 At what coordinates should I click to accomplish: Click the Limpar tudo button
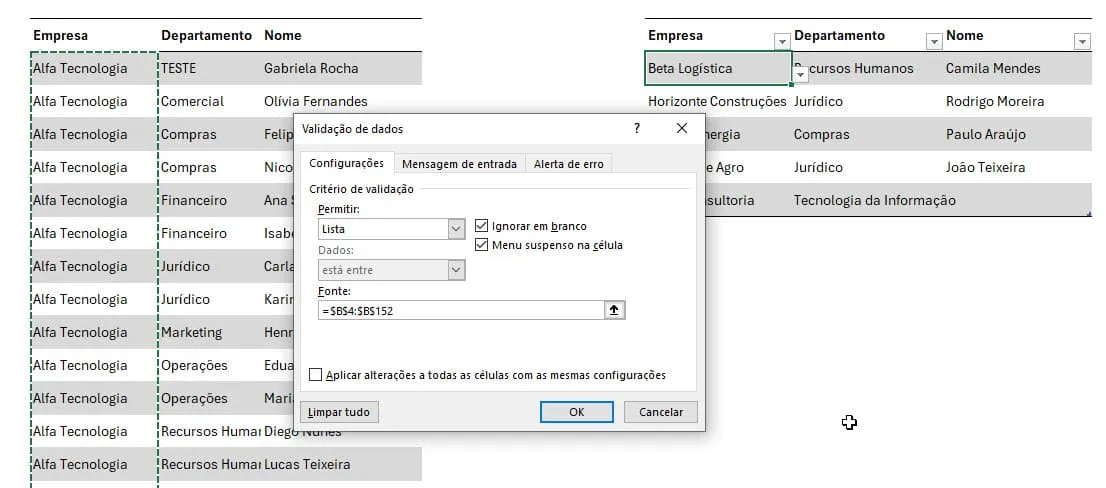pos(339,413)
